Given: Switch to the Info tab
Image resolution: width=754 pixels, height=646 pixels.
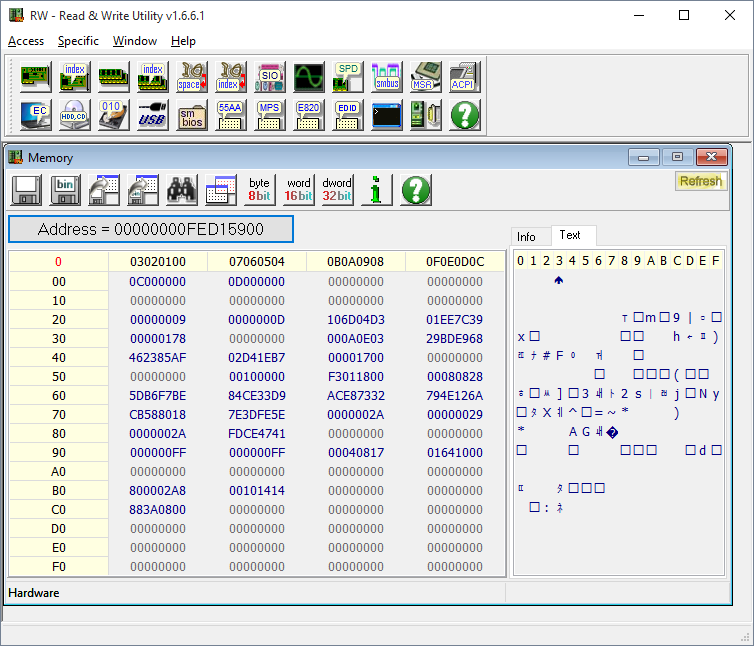Looking at the screenshot, I should coord(526,237).
